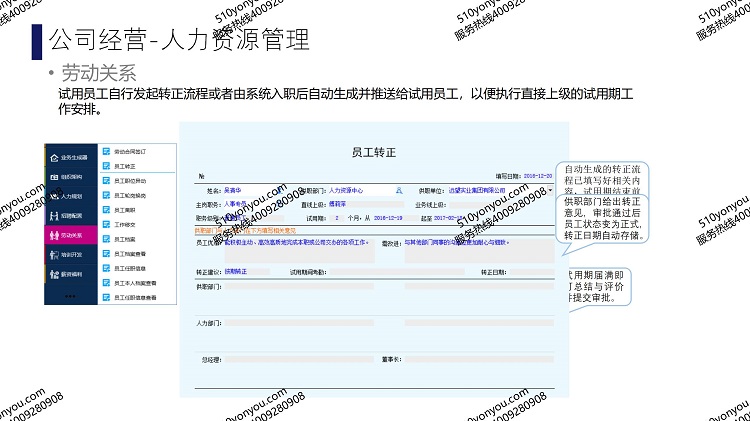Select 员工转正 in the submenu
Screen dimensions: 750x421
pyautogui.click(x=125, y=165)
